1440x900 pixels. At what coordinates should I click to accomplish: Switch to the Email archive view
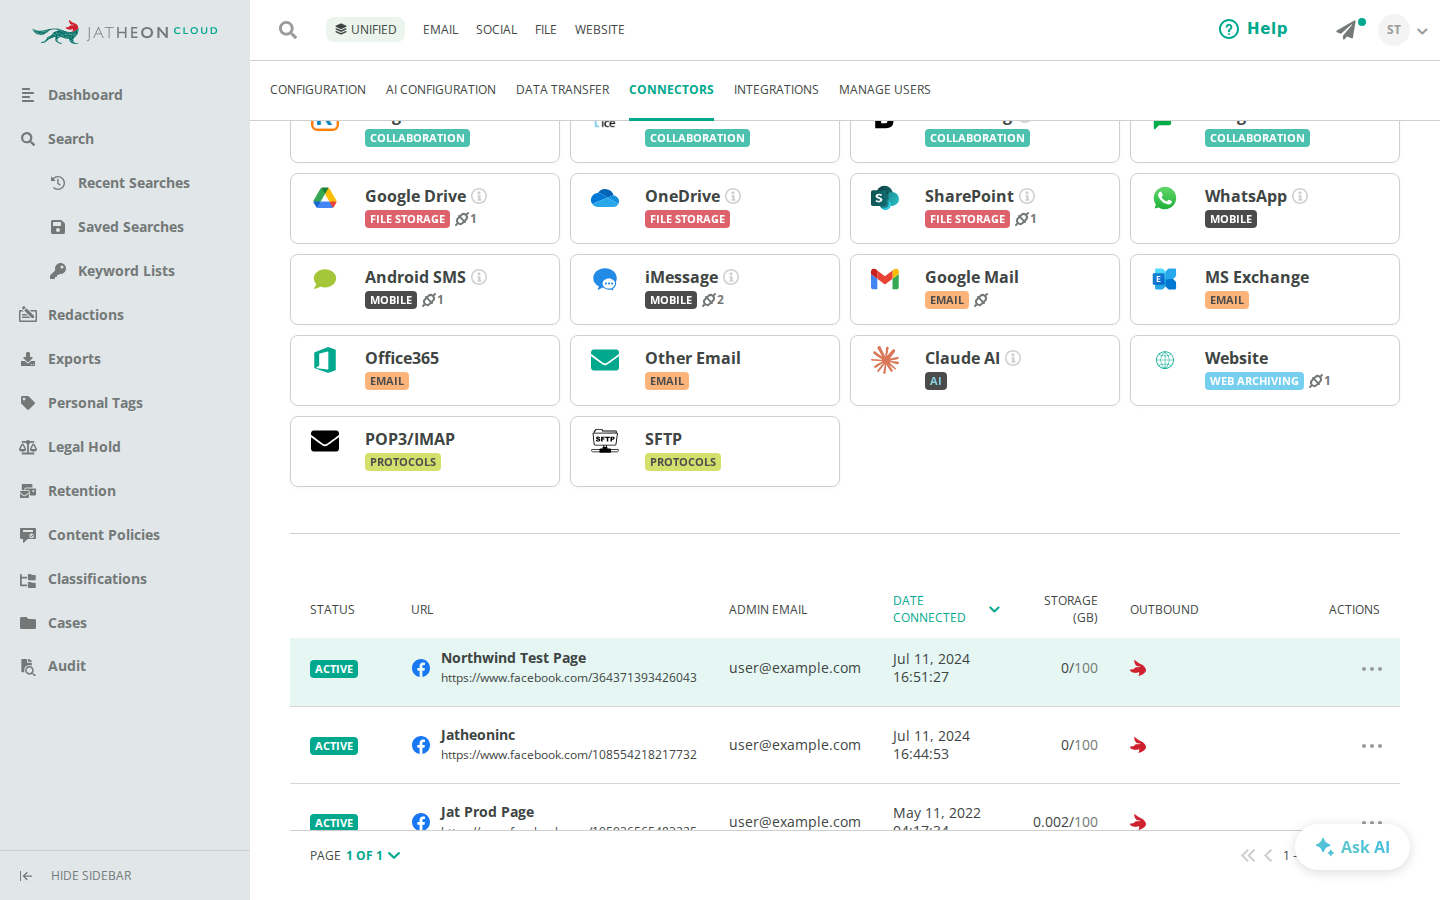coord(440,30)
